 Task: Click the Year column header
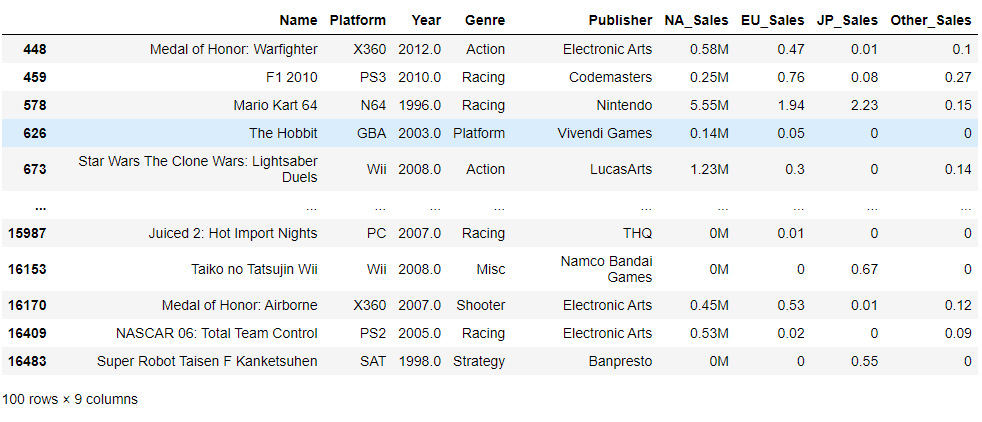pos(426,20)
